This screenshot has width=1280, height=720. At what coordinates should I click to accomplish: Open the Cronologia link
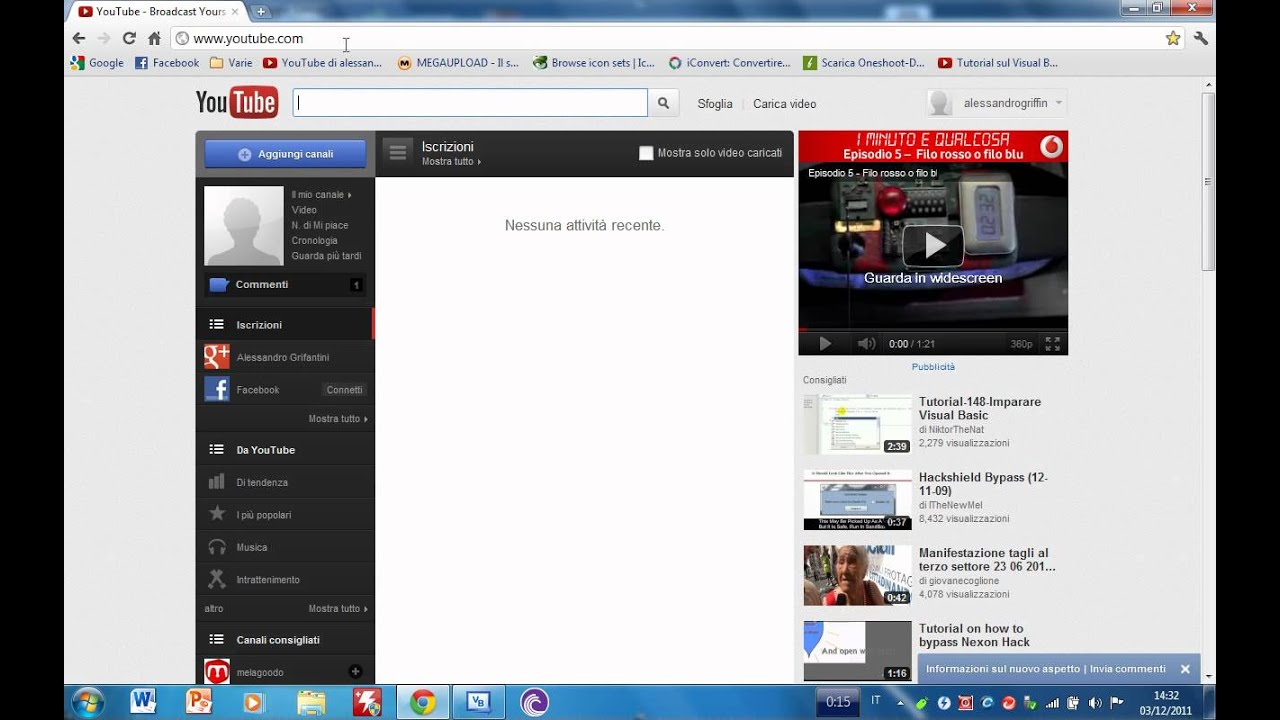(x=314, y=240)
